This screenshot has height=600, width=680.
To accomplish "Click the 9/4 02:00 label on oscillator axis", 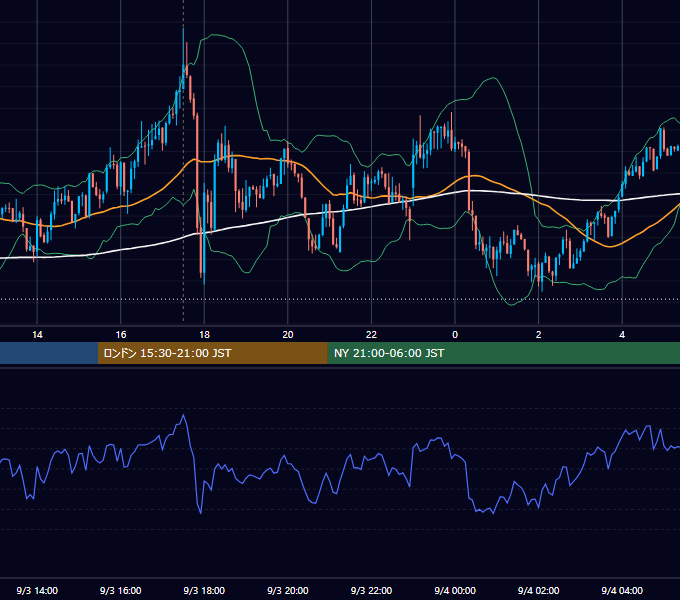I will coord(539,591).
